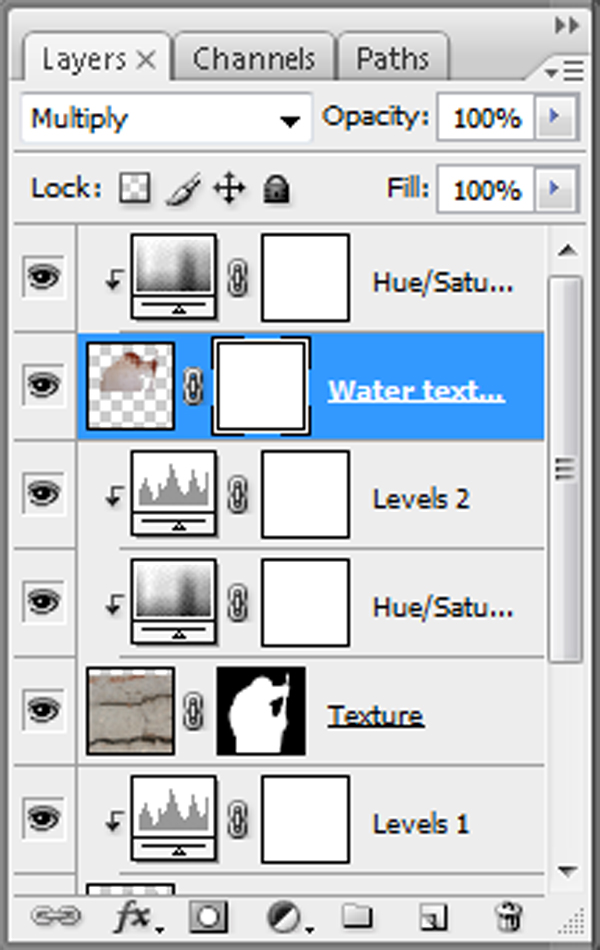This screenshot has width=600, height=950.
Task: Toggle lock all padlock icon
Action: pos(275,188)
